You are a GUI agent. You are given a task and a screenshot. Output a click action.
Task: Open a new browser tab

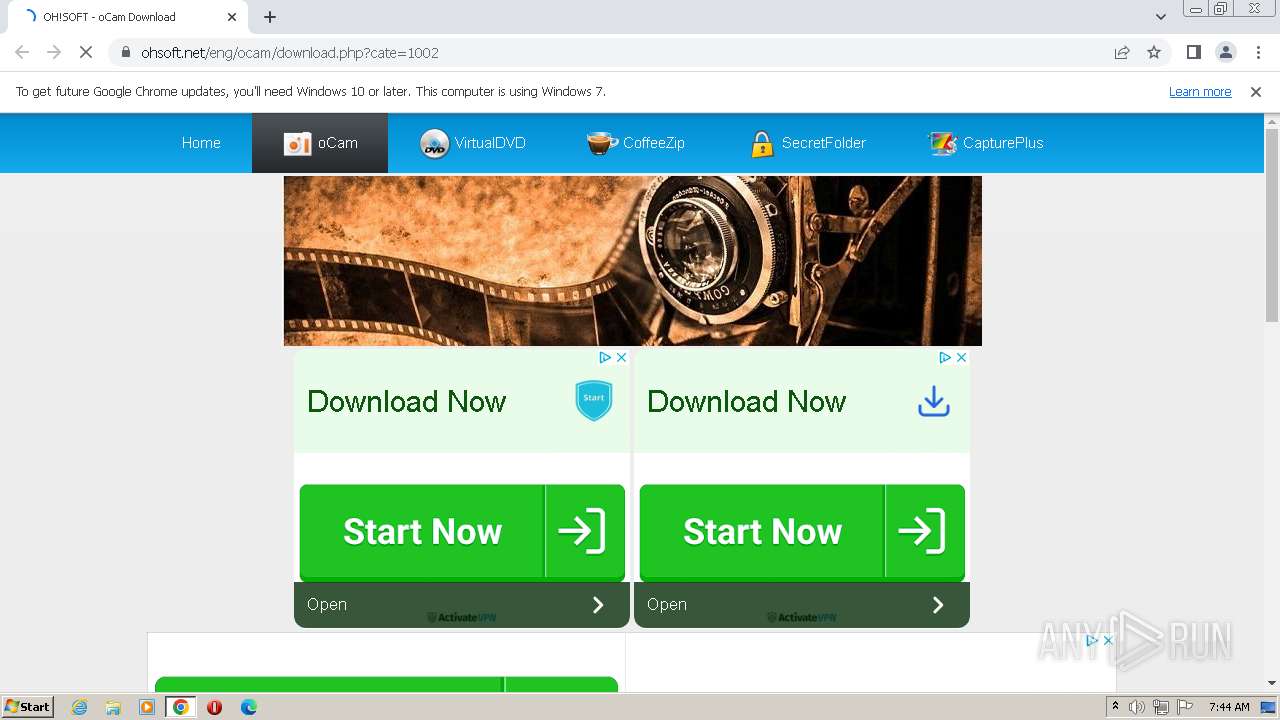coord(270,17)
